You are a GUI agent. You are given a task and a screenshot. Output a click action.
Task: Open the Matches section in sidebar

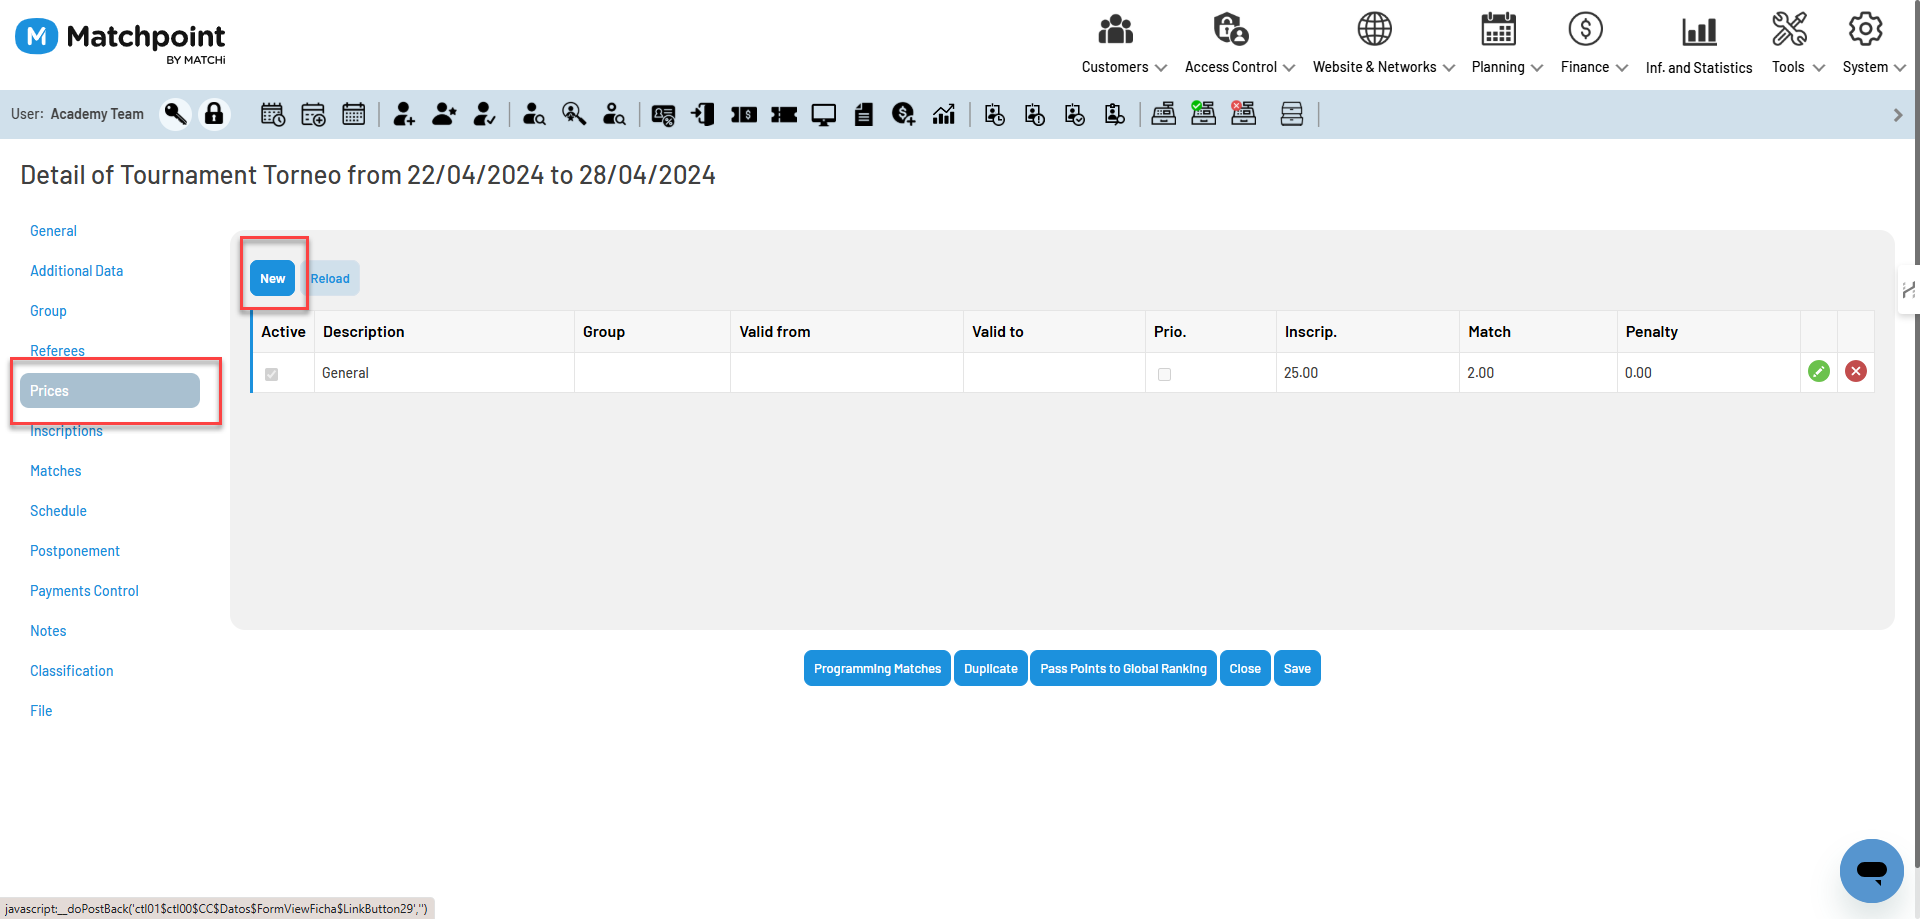coord(56,471)
